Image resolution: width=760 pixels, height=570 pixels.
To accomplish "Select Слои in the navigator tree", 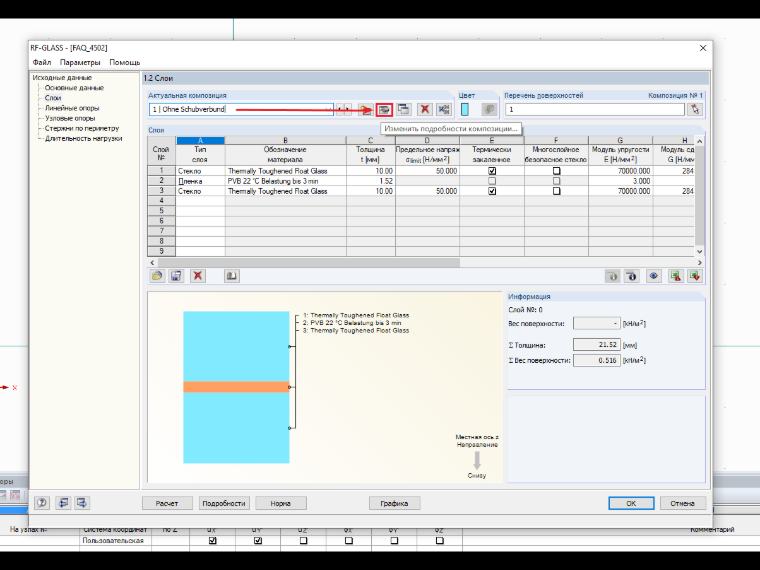I will (53, 98).
